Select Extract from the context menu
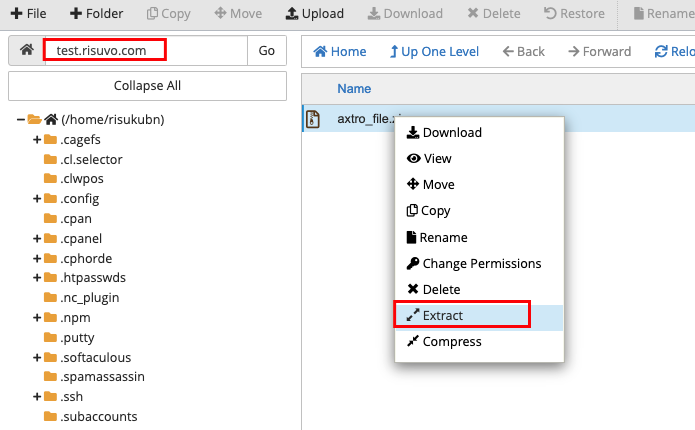 (x=462, y=315)
